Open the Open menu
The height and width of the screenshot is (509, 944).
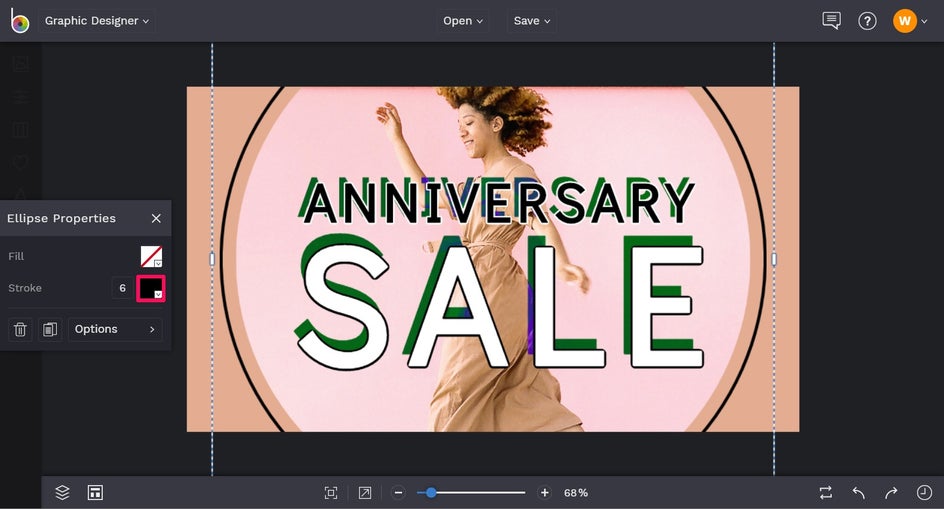pyautogui.click(x=462, y=20)
